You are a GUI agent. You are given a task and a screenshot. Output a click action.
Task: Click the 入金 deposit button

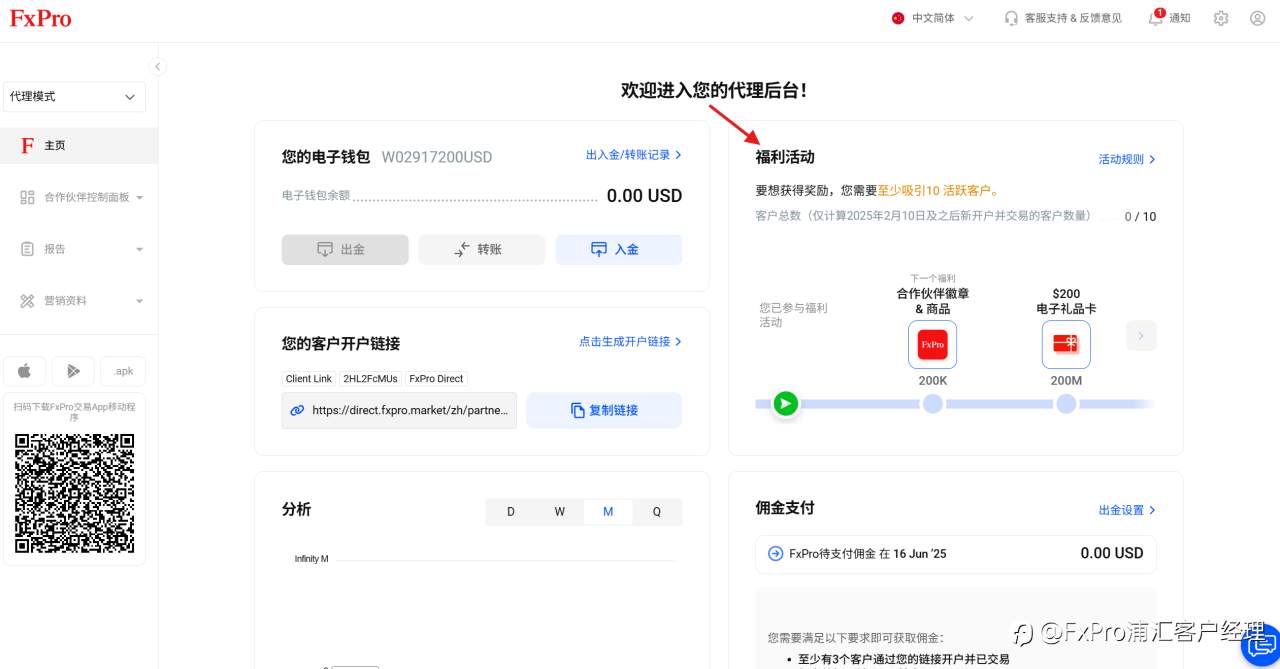pos(619,250)
